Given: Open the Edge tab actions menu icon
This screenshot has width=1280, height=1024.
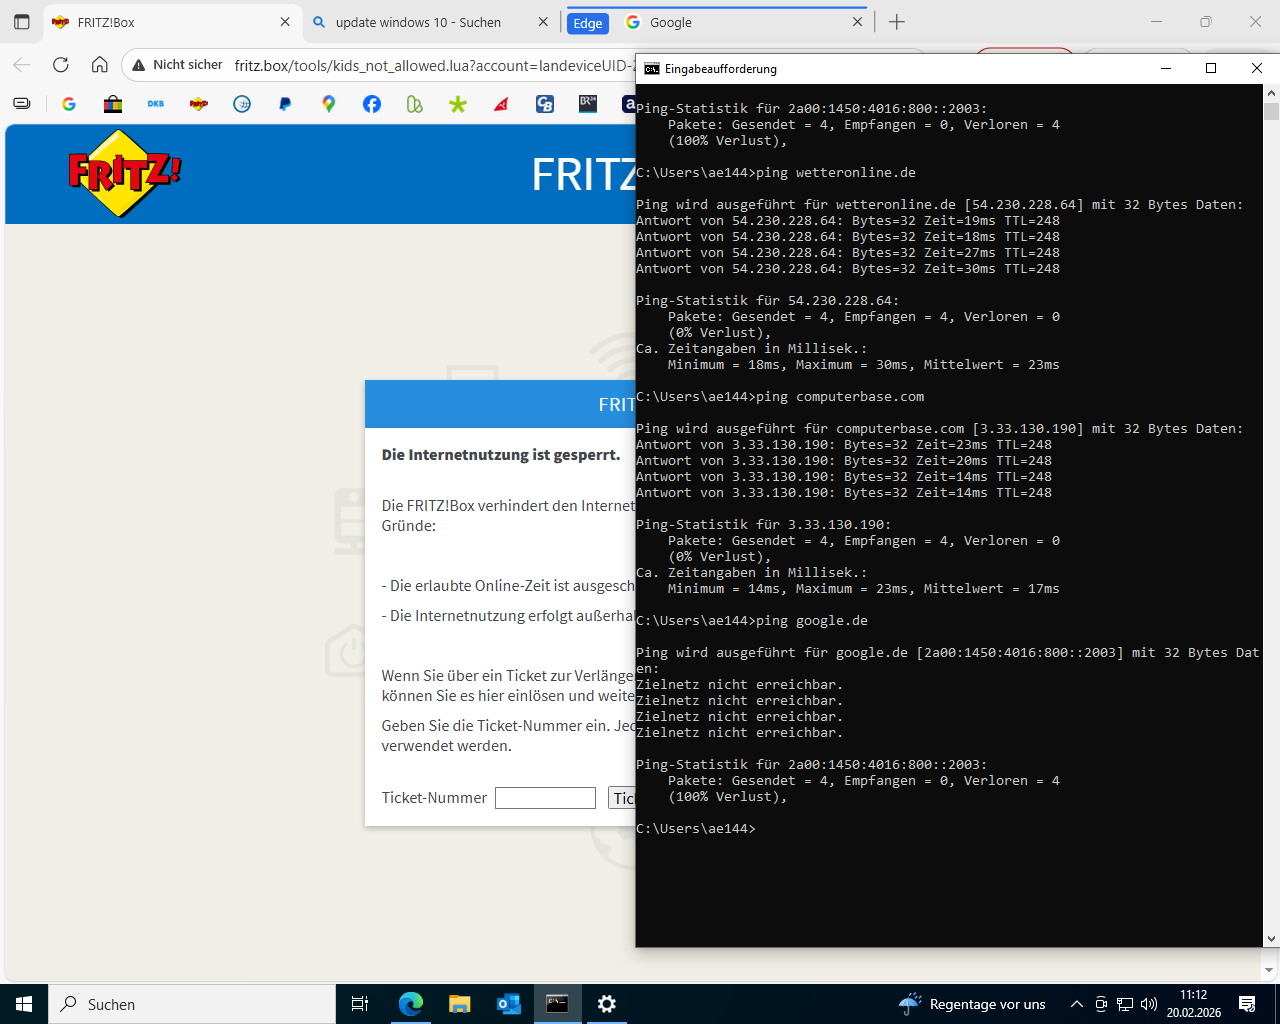Looking at the screenshot, I should pyautogui.click(x=22, y=22).
